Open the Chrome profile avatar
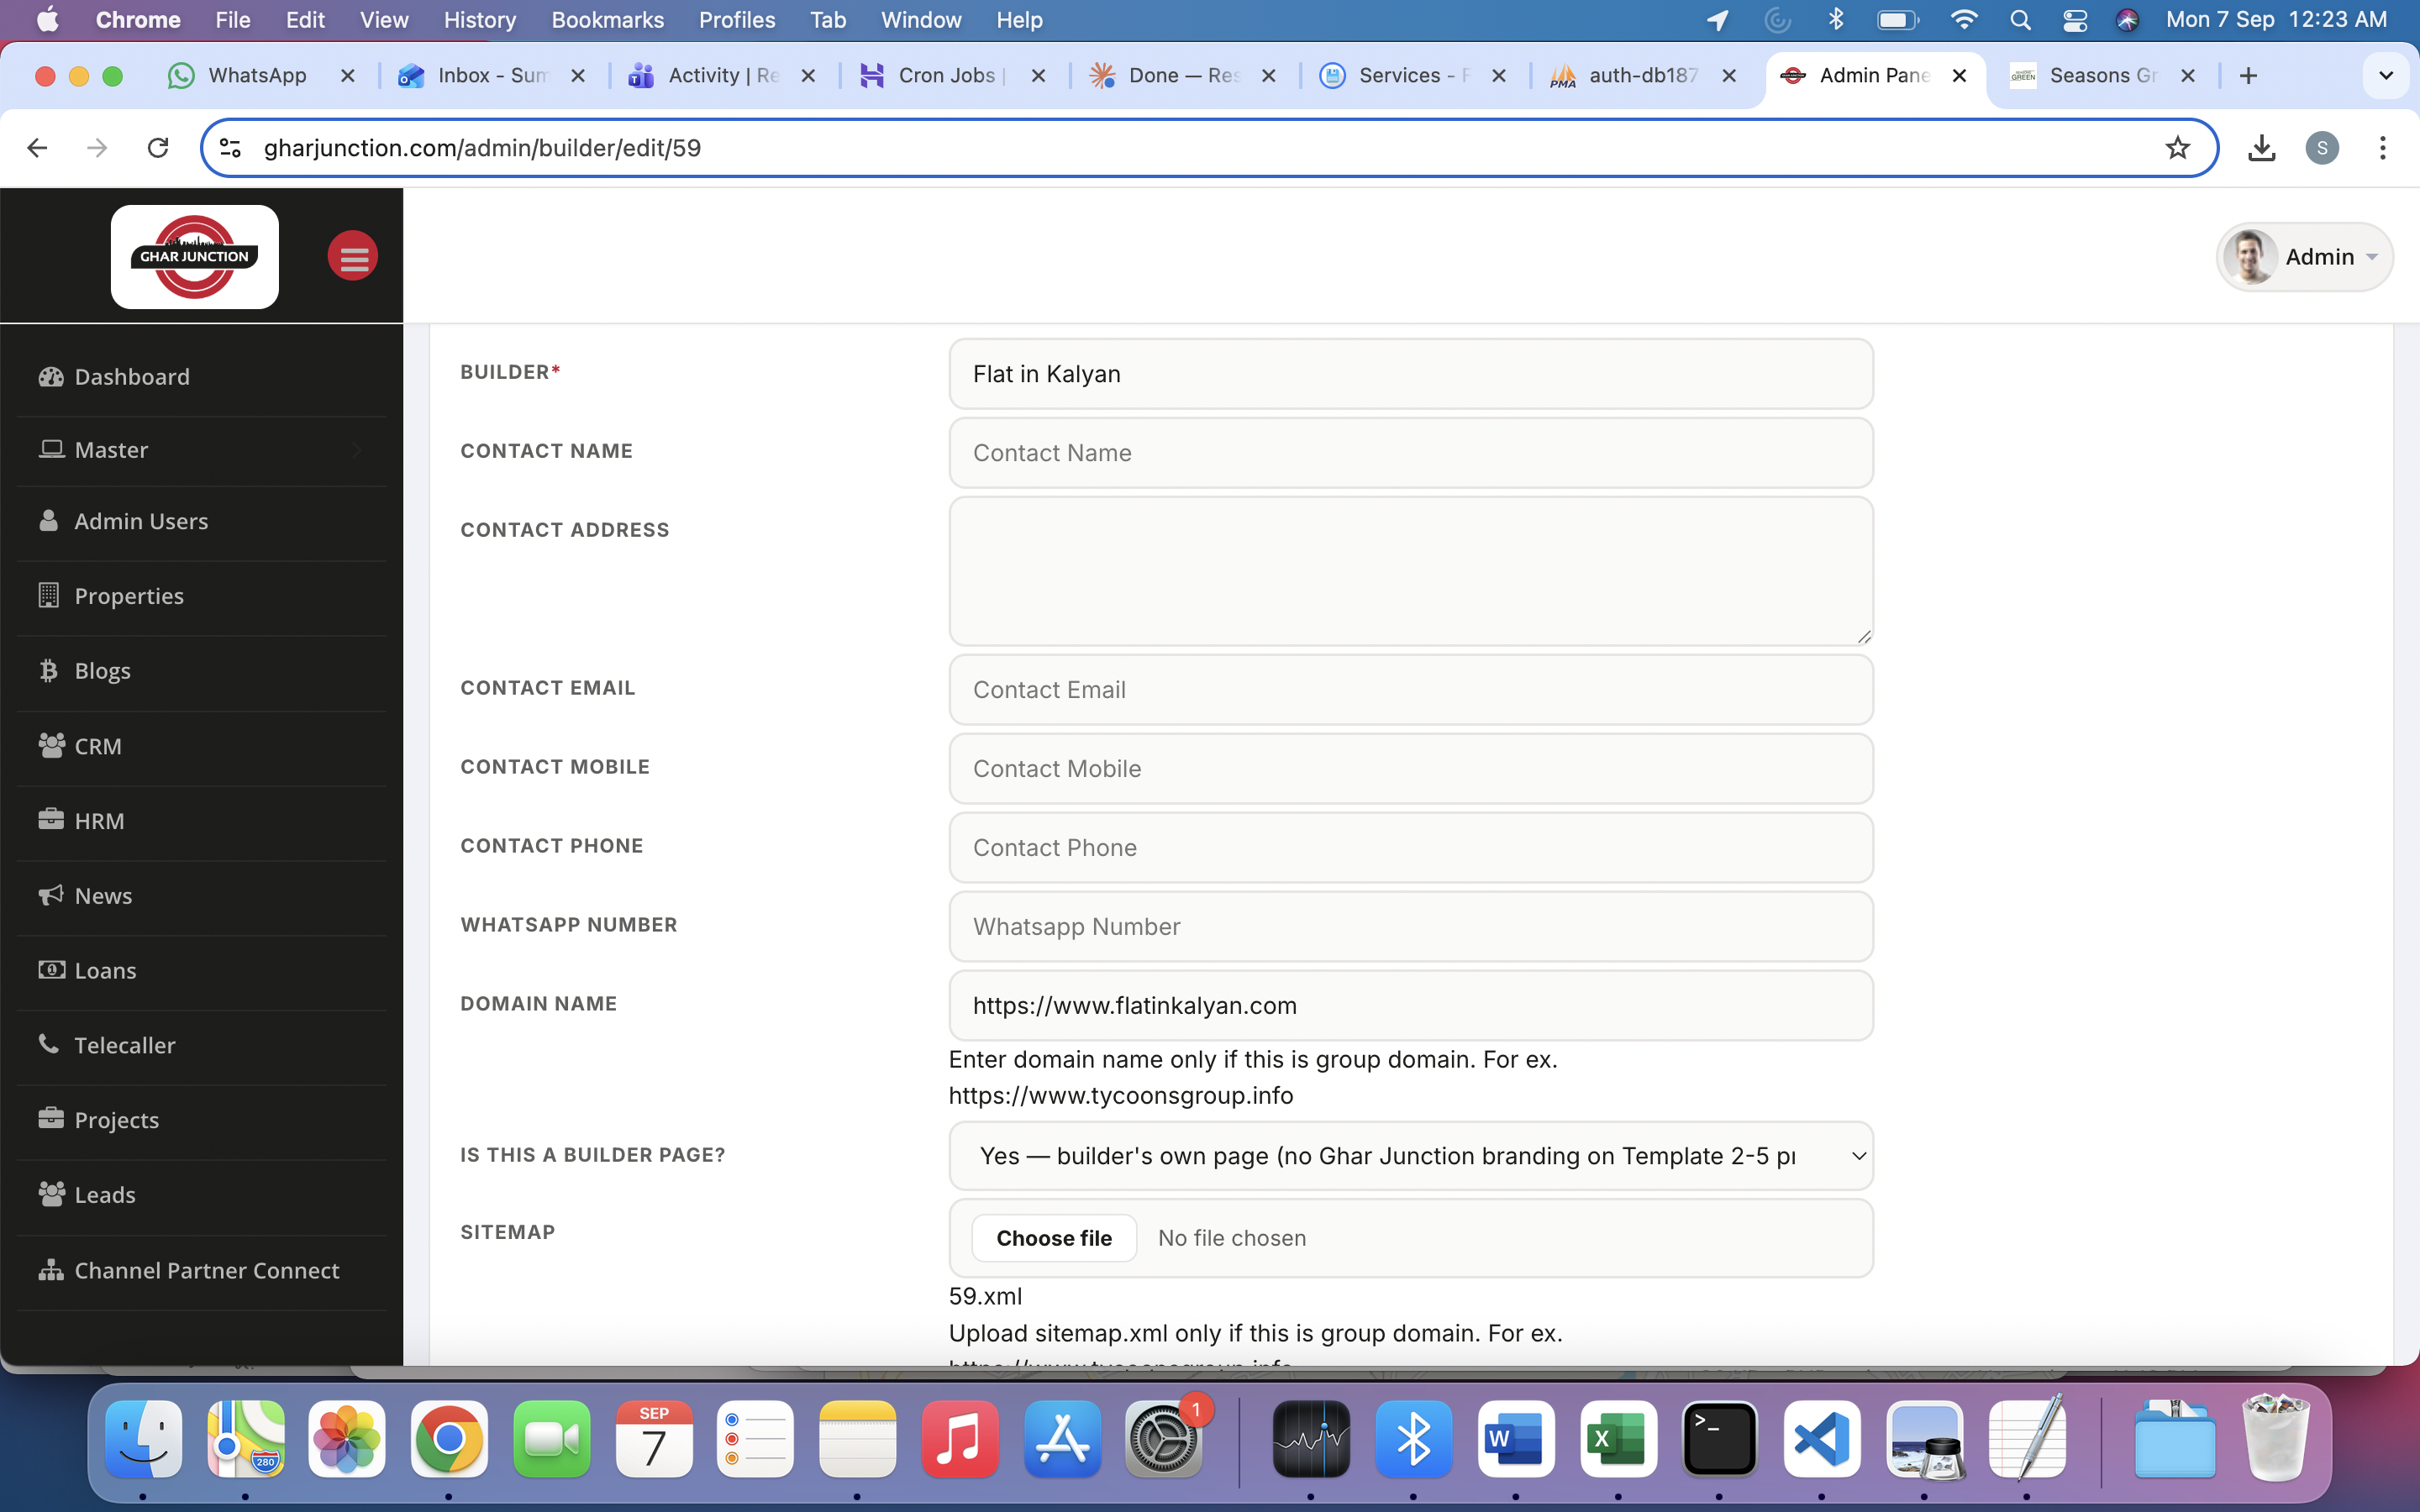 tap(2322, 148)
